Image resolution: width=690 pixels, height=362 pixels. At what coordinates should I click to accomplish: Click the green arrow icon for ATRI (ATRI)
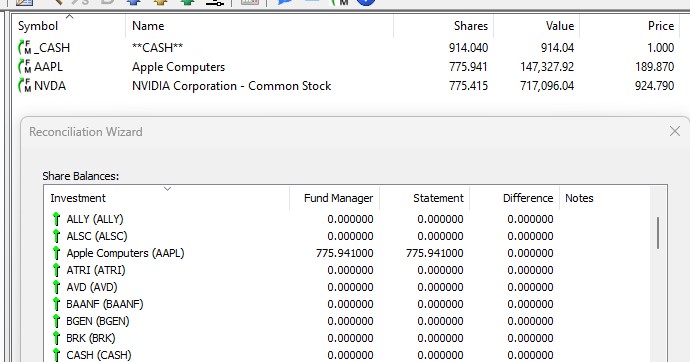[56, 270]
